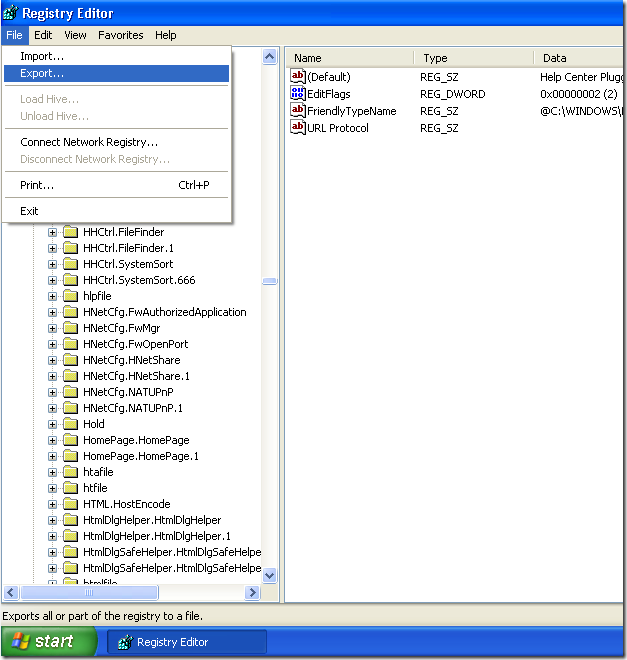This screenshot has width=627, height=660.
Task: Click the (Default) string value icon
Action: [298, 76]
